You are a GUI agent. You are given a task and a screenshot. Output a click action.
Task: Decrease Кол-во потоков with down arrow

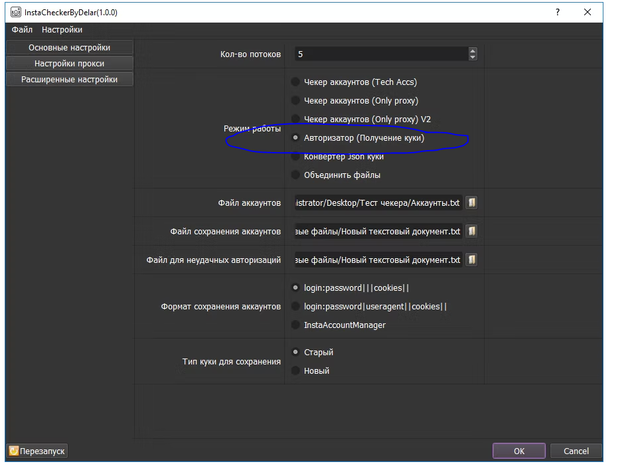click(x=473, y=57)
